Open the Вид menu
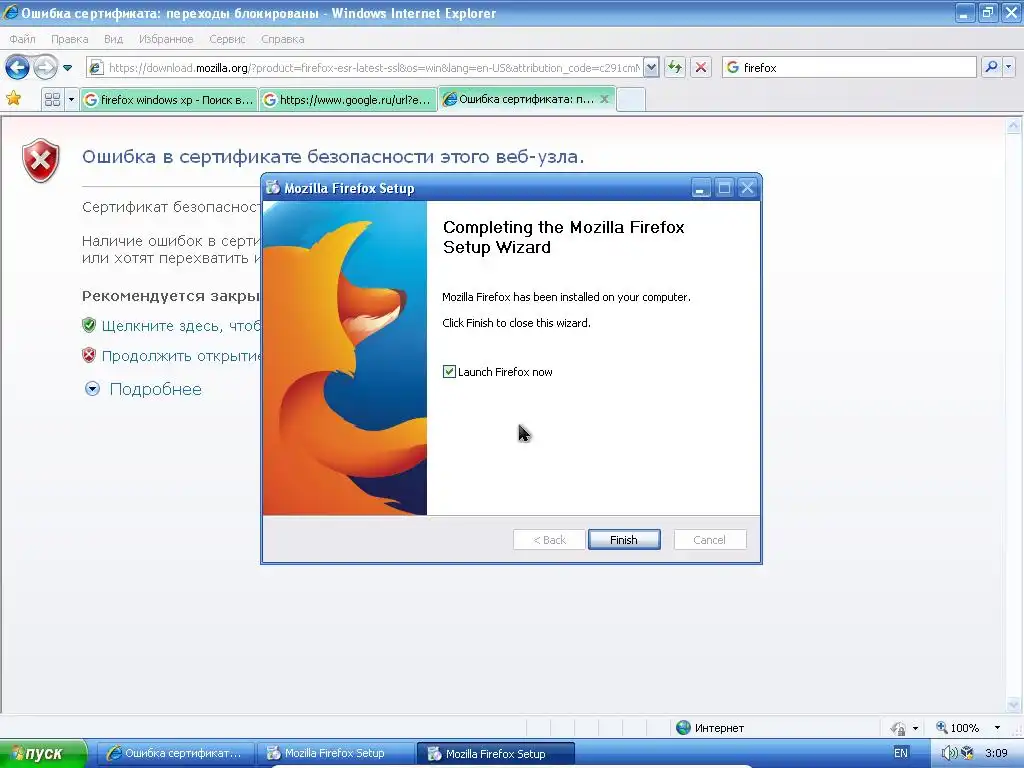The image size is (1024, 768). point(113,39)
